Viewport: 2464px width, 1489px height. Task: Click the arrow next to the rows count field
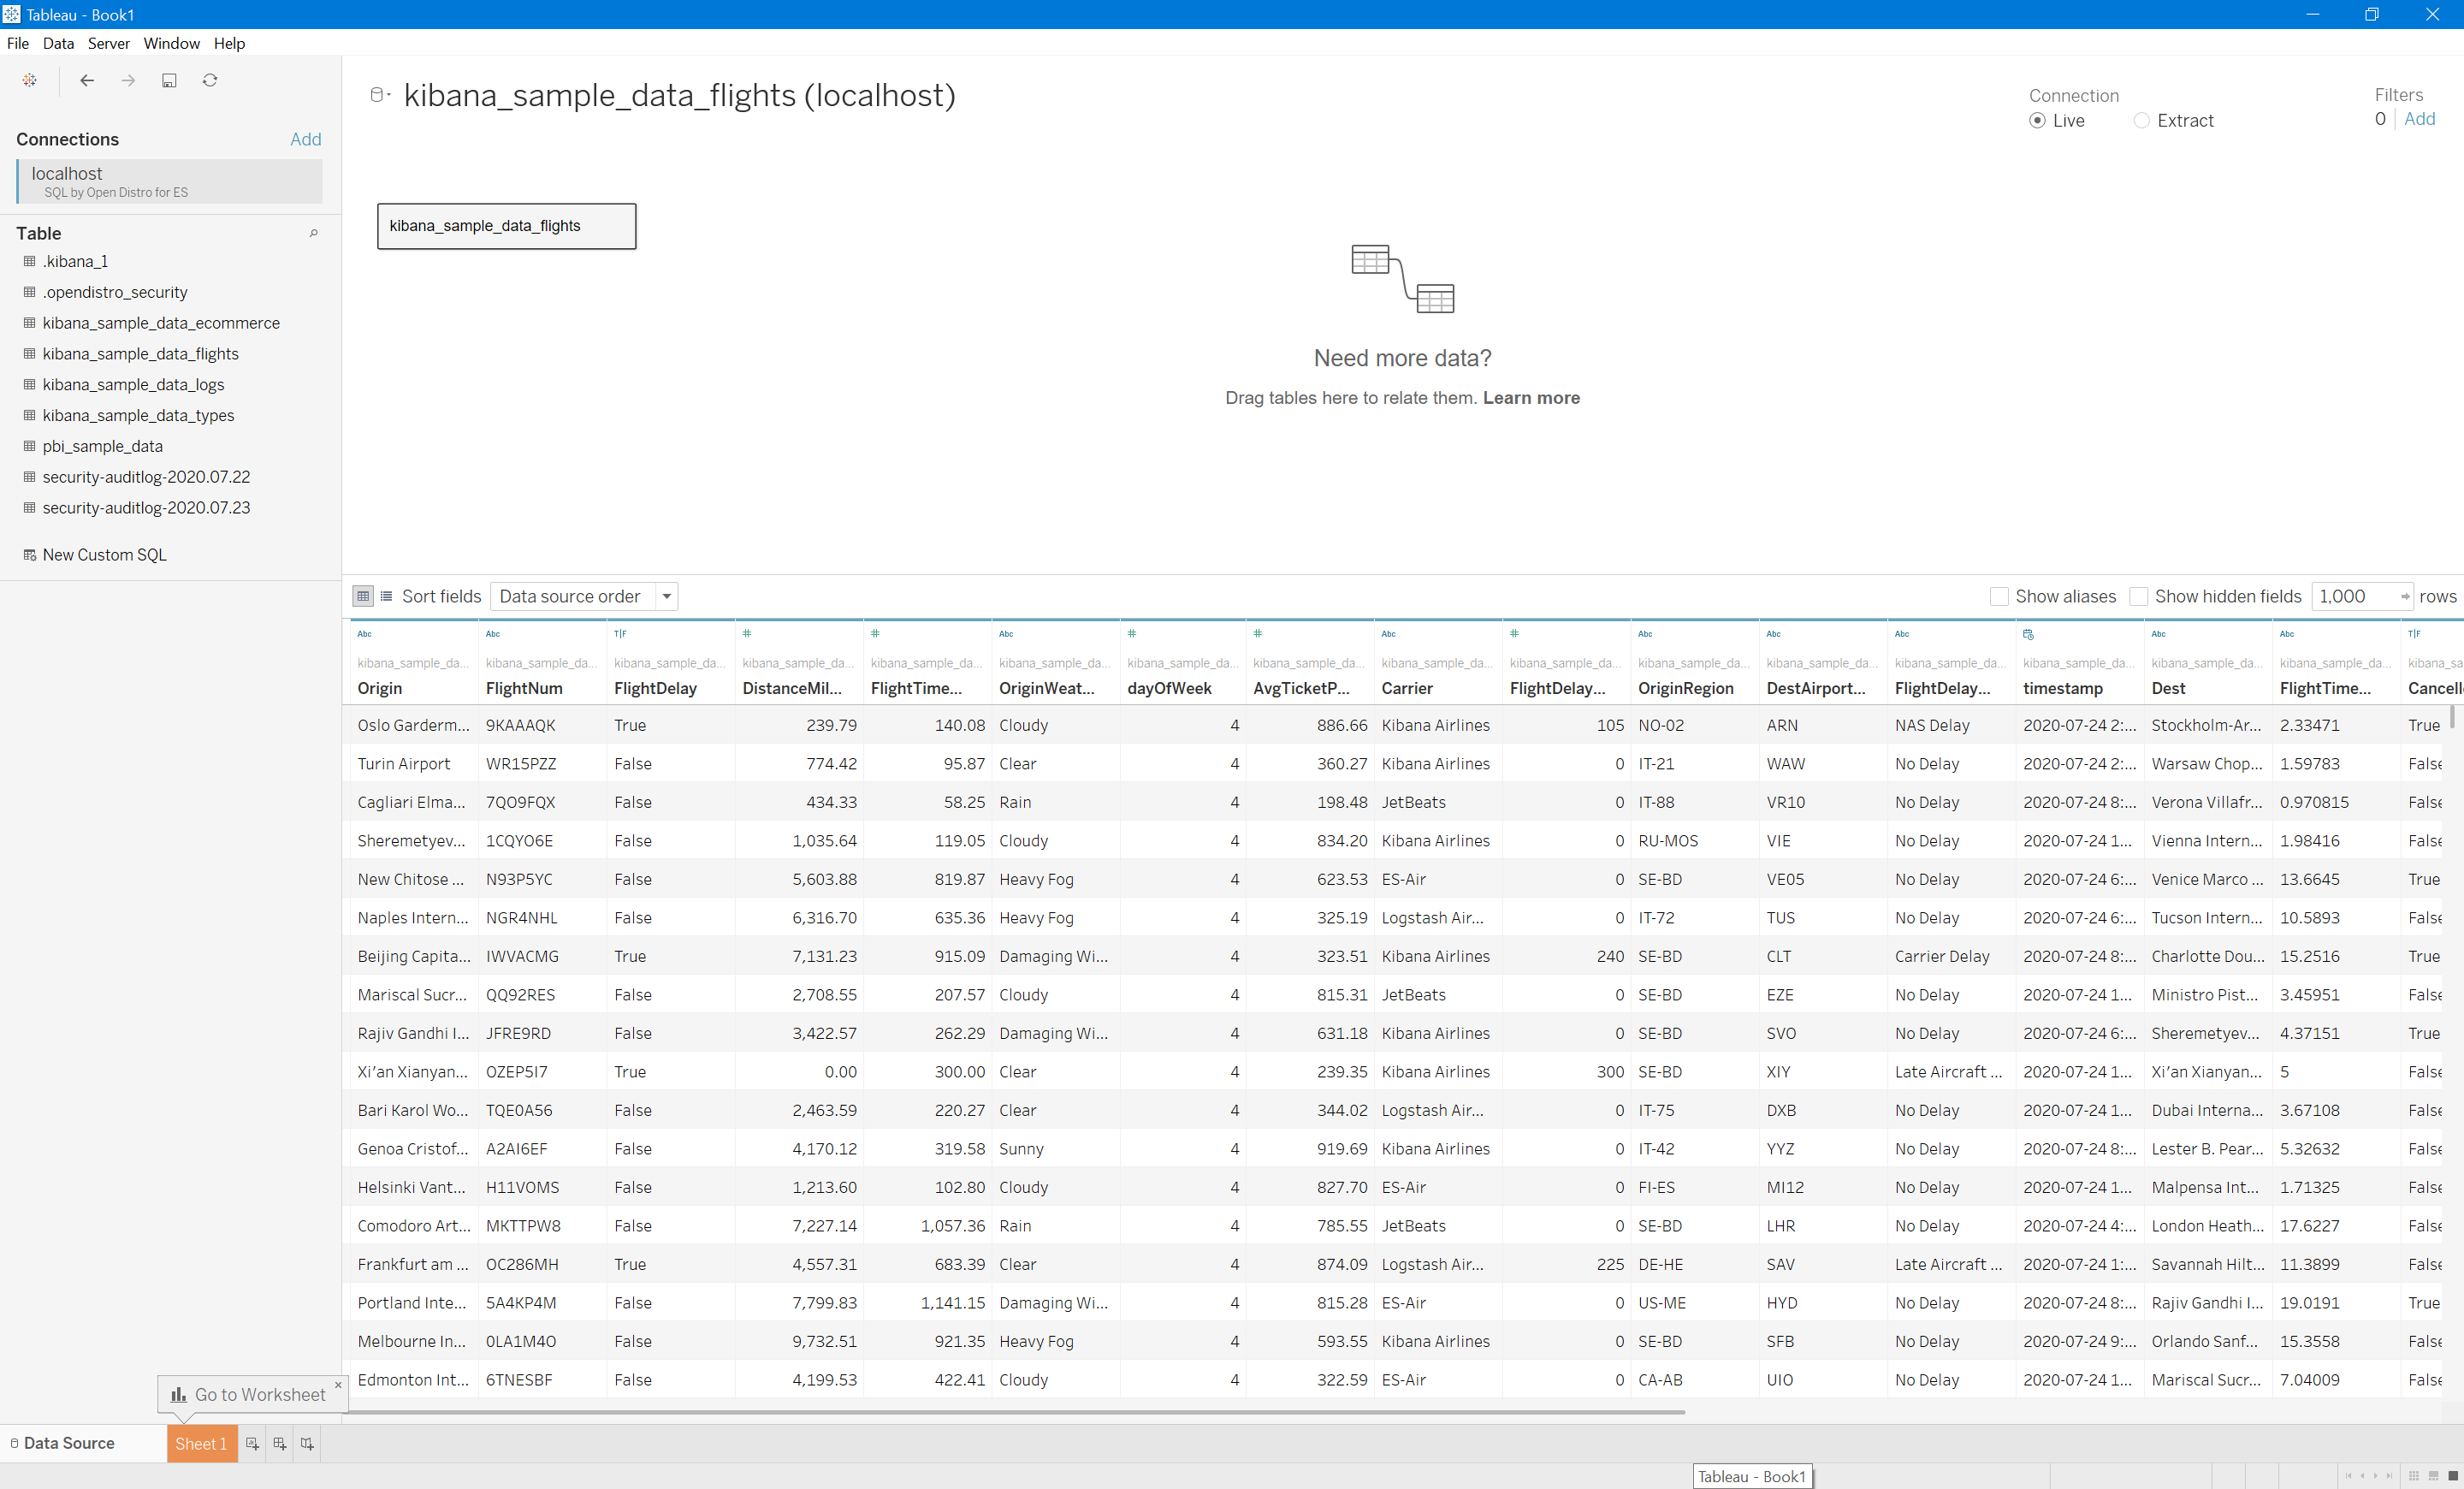(x=2405, y=596)
